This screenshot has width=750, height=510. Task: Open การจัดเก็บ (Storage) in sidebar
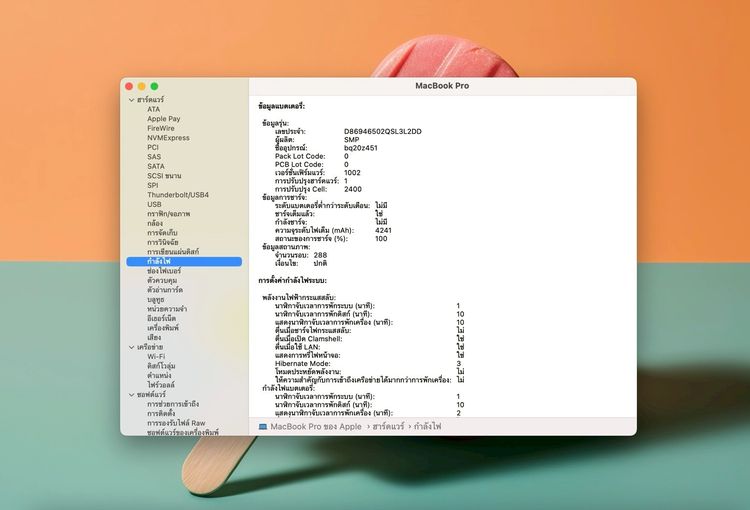tap(165, 233)
